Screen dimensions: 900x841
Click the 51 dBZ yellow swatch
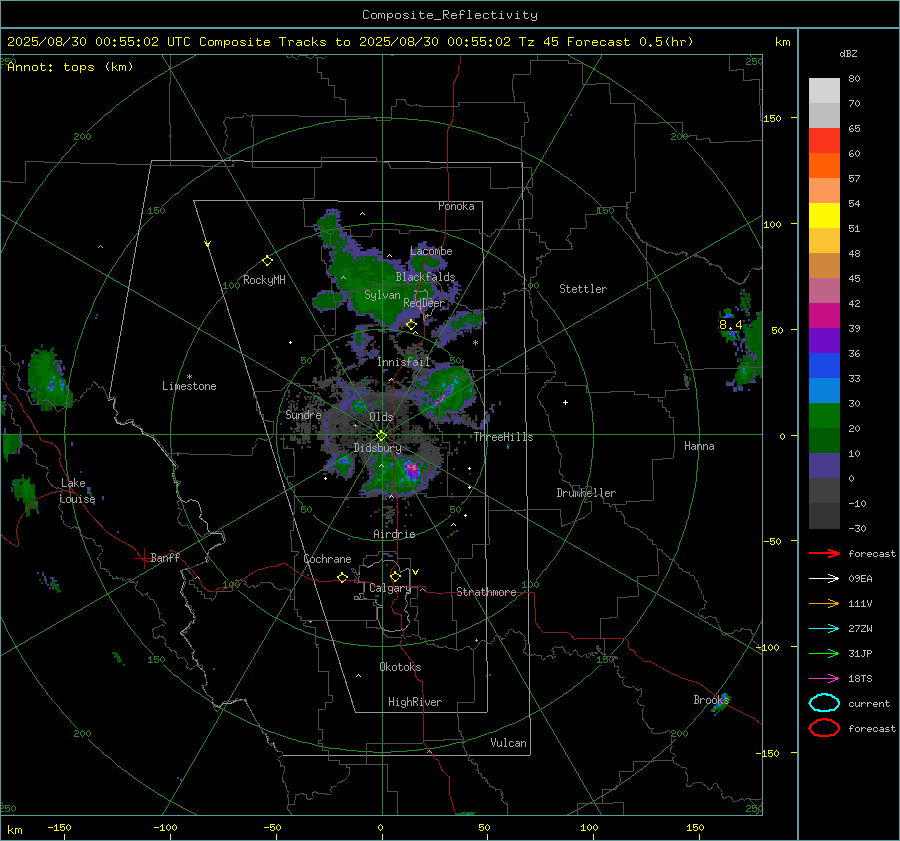click(x=824, y=215)
